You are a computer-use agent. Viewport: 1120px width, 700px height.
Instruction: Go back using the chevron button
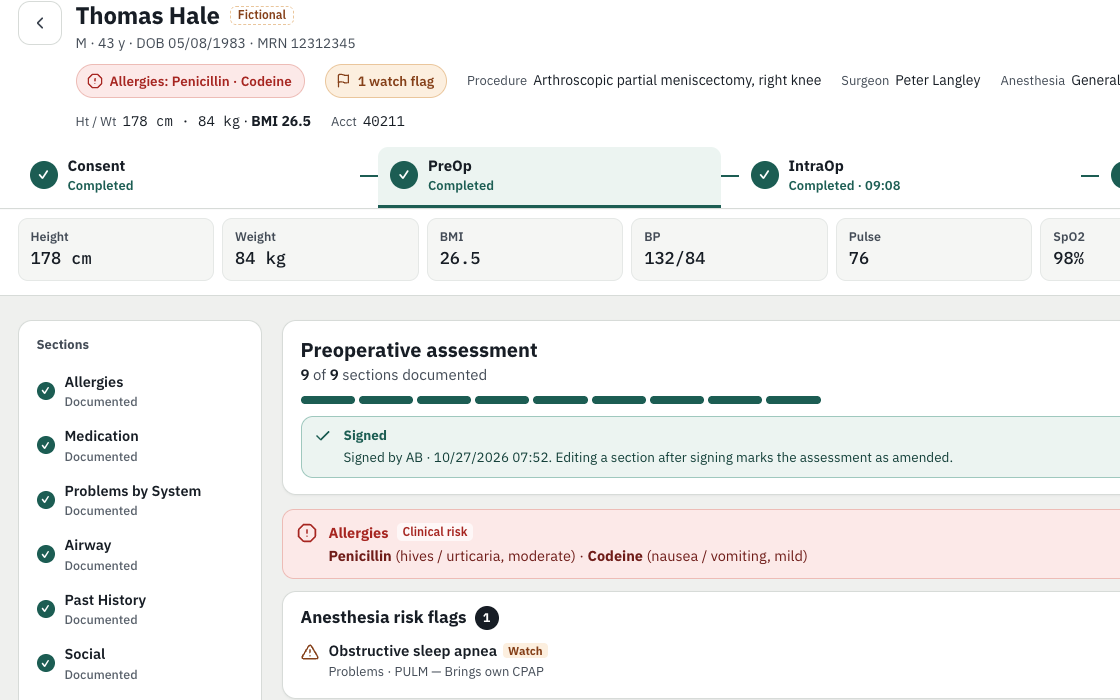tap(40, 23)
